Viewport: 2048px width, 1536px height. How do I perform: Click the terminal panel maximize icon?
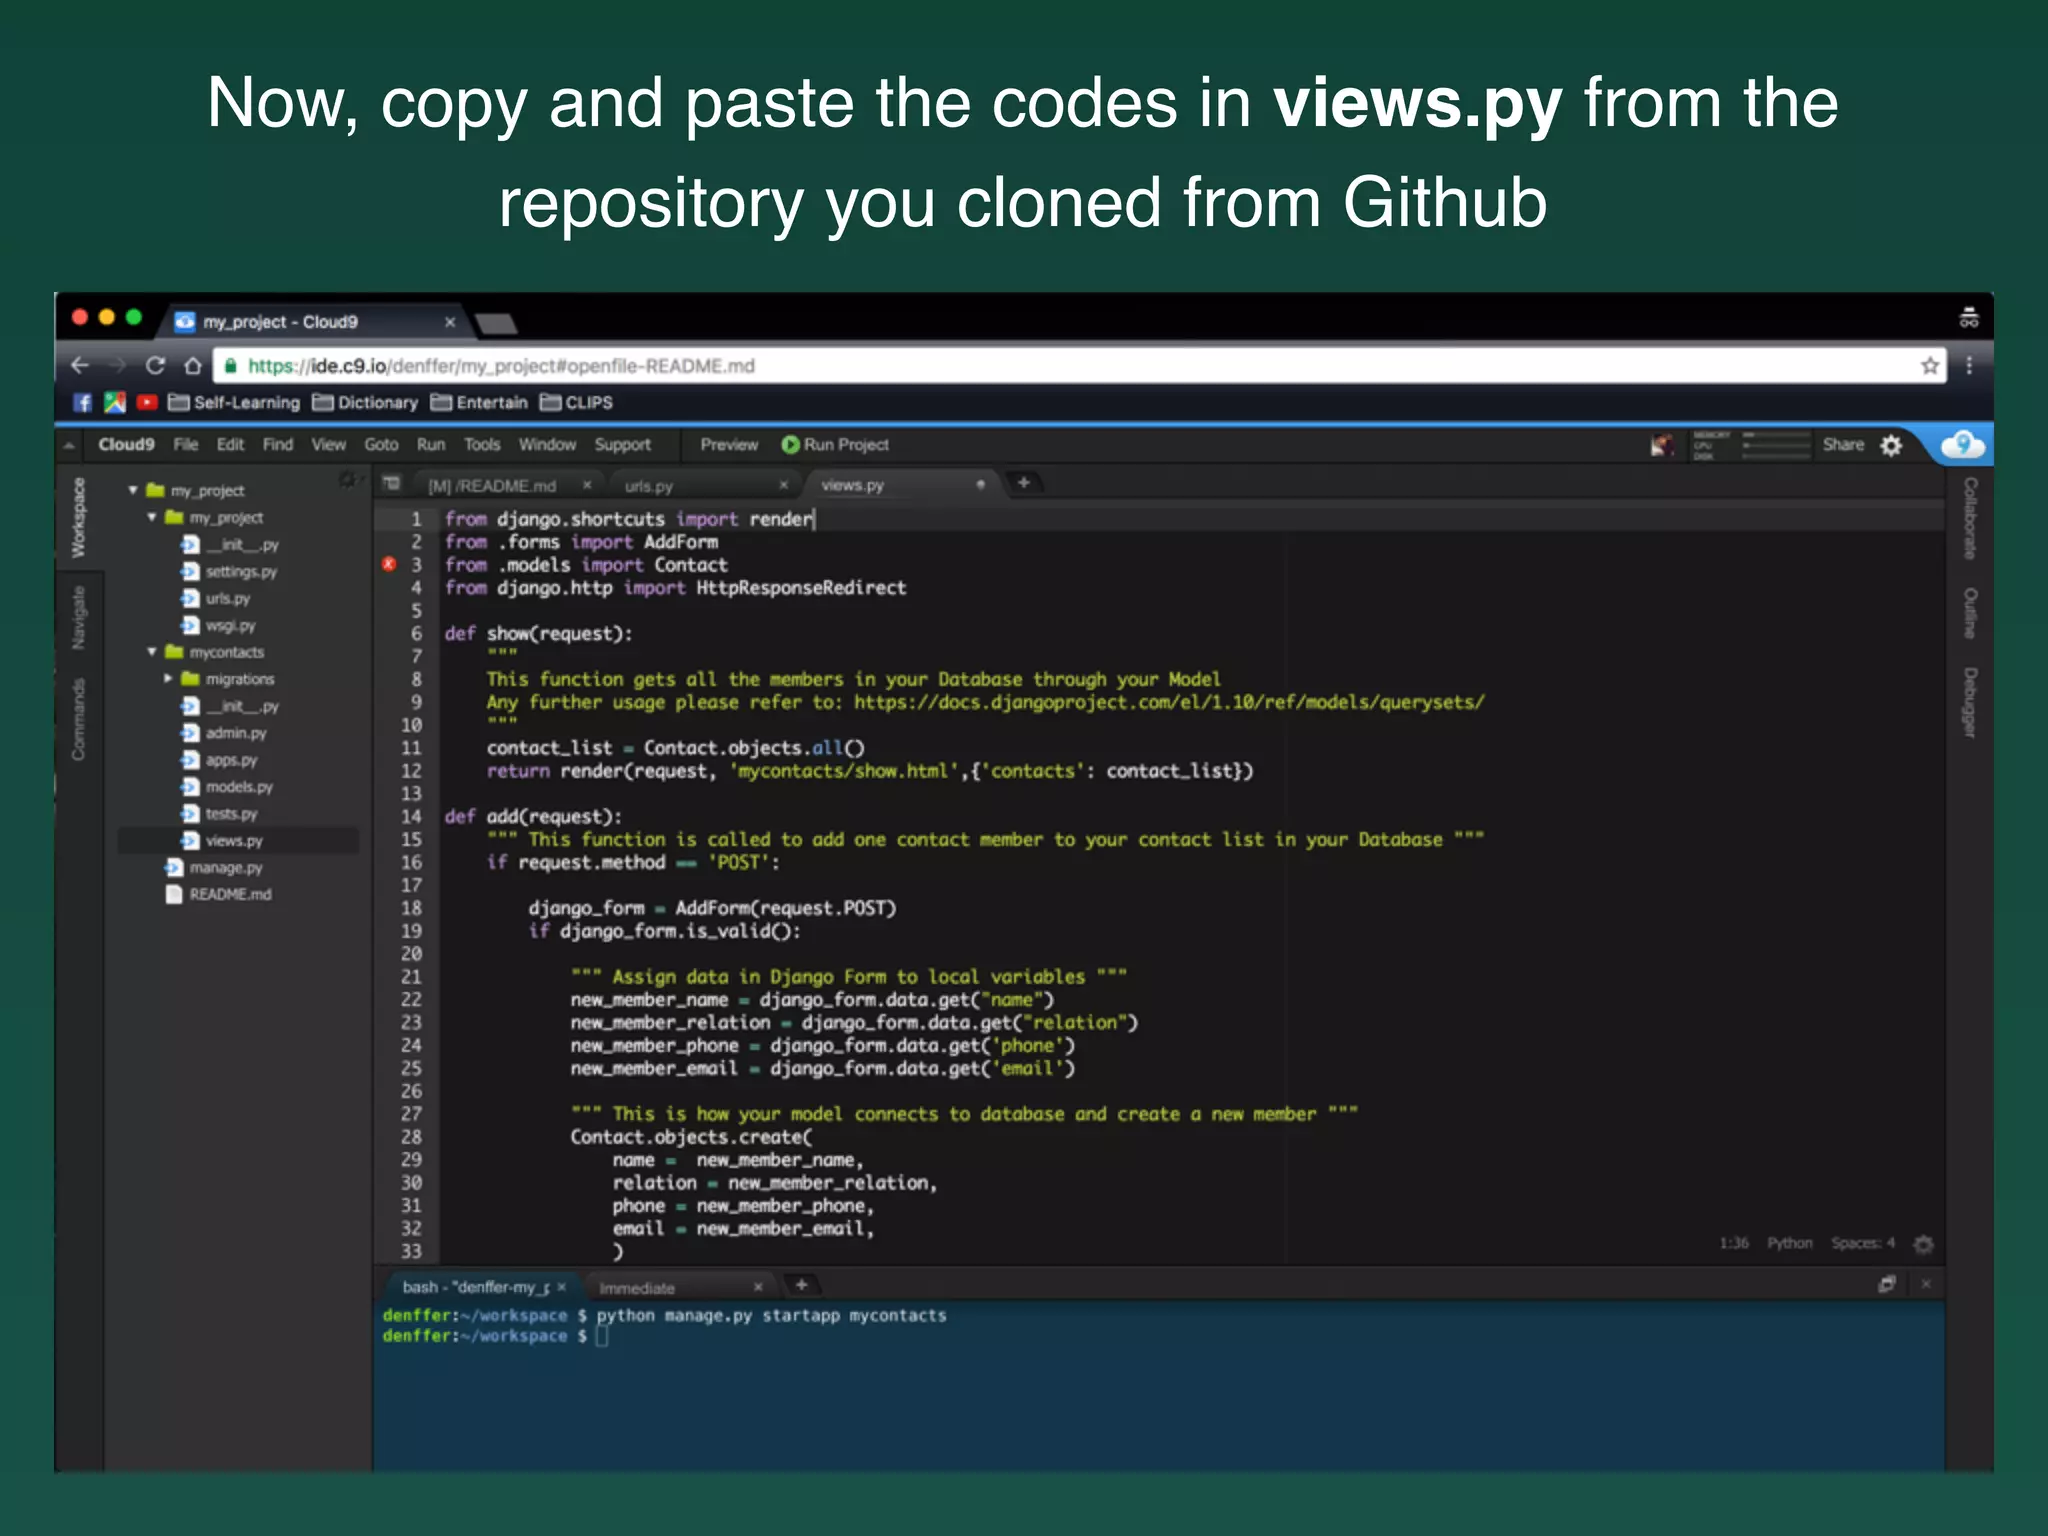1886,1284
